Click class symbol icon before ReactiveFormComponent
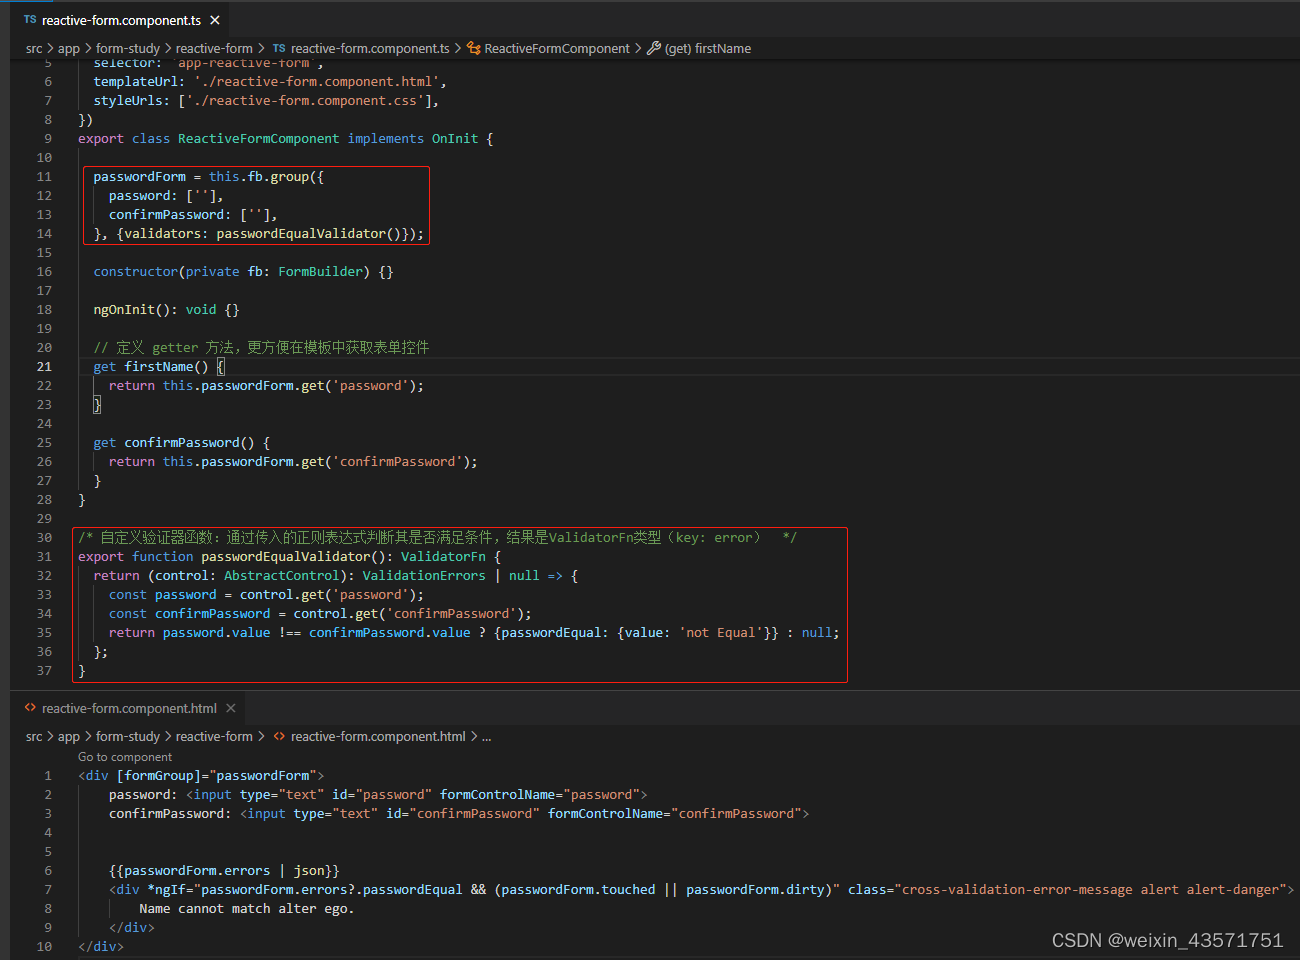This screenshot has width=1300, height=960. tap(474, 48)
